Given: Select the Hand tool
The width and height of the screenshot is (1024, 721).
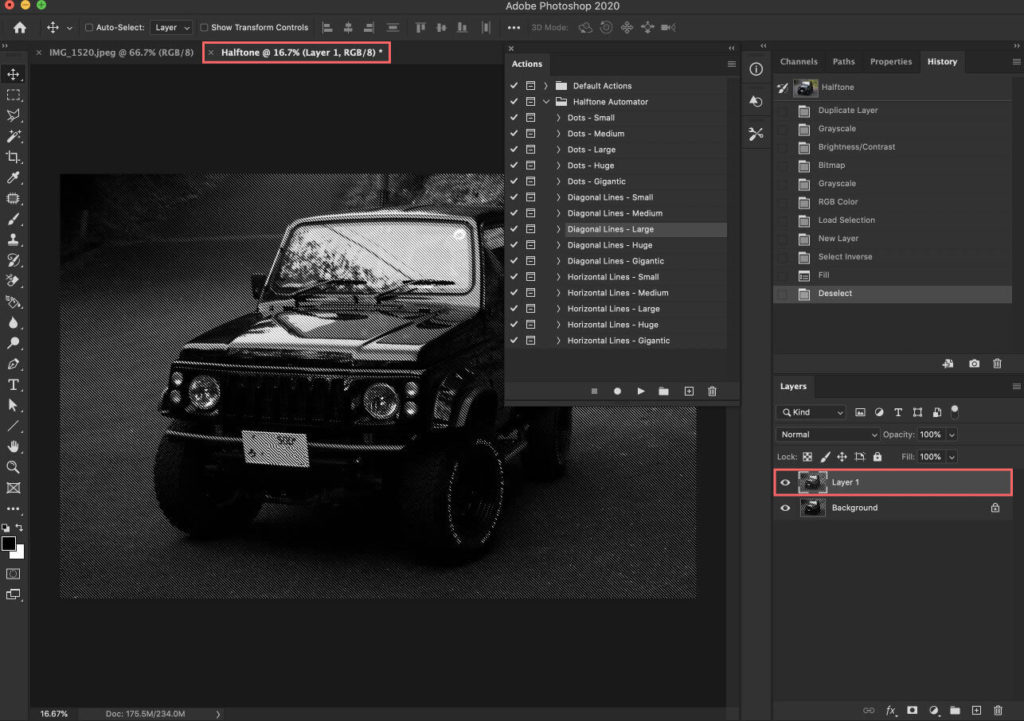Looking at the screenshot, I should (13, 447).
